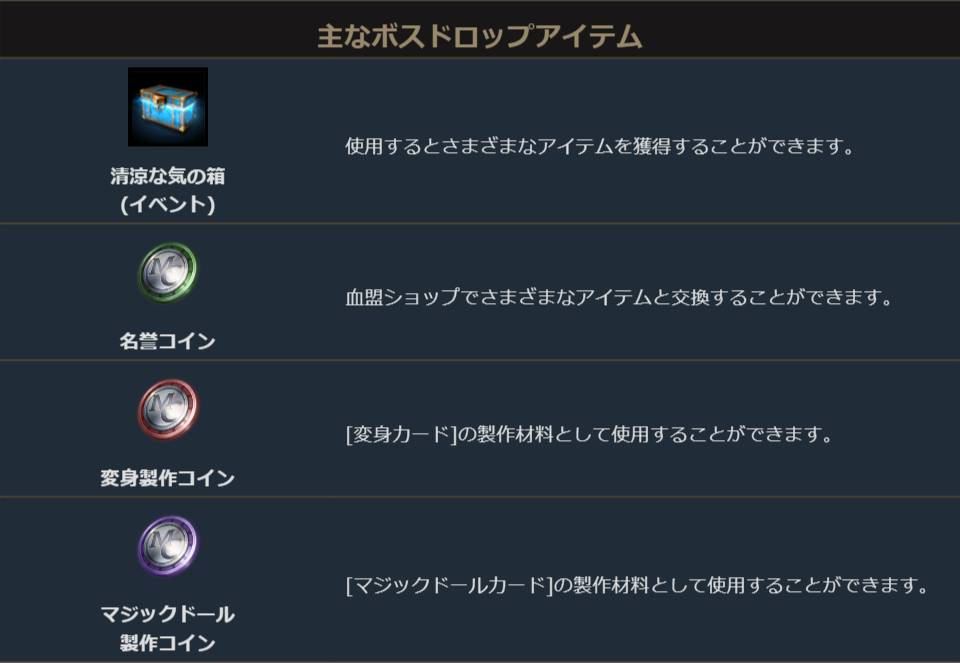This screenshot has height=663, width=960.
Task: Click the 清涼な気の箱 item name
Action: coord(167,177)
